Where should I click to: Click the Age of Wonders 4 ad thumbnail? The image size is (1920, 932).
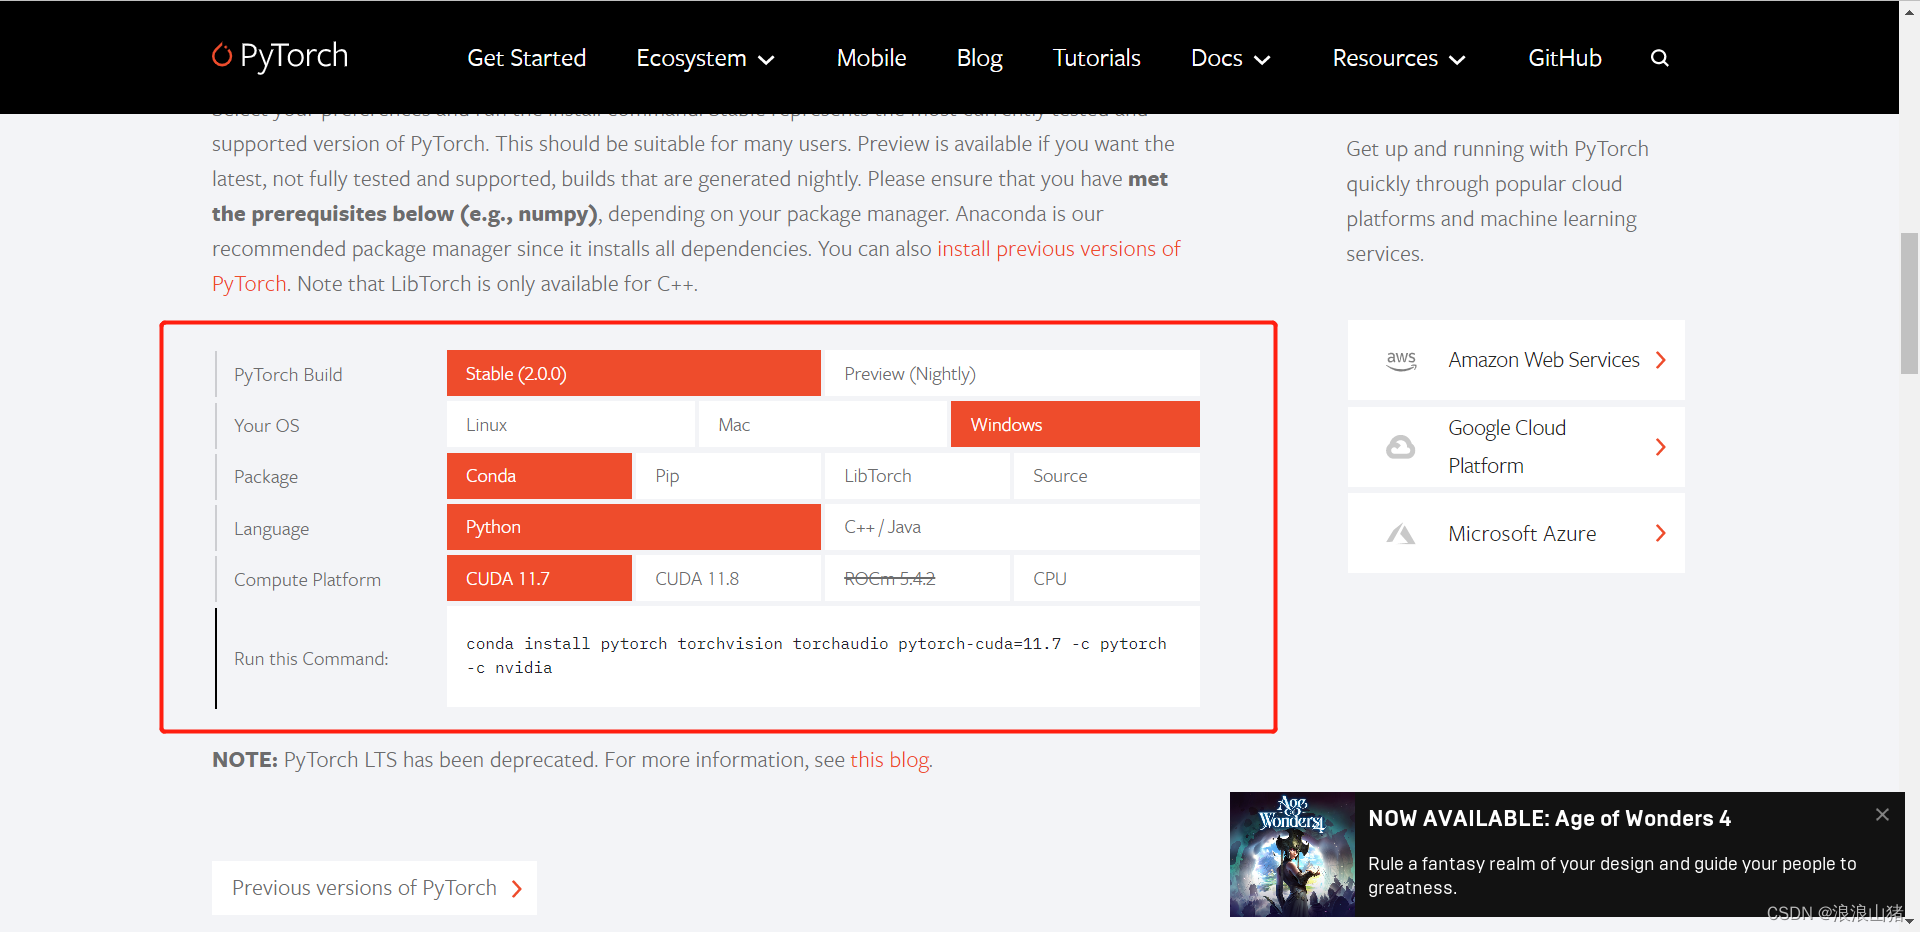1292,854
